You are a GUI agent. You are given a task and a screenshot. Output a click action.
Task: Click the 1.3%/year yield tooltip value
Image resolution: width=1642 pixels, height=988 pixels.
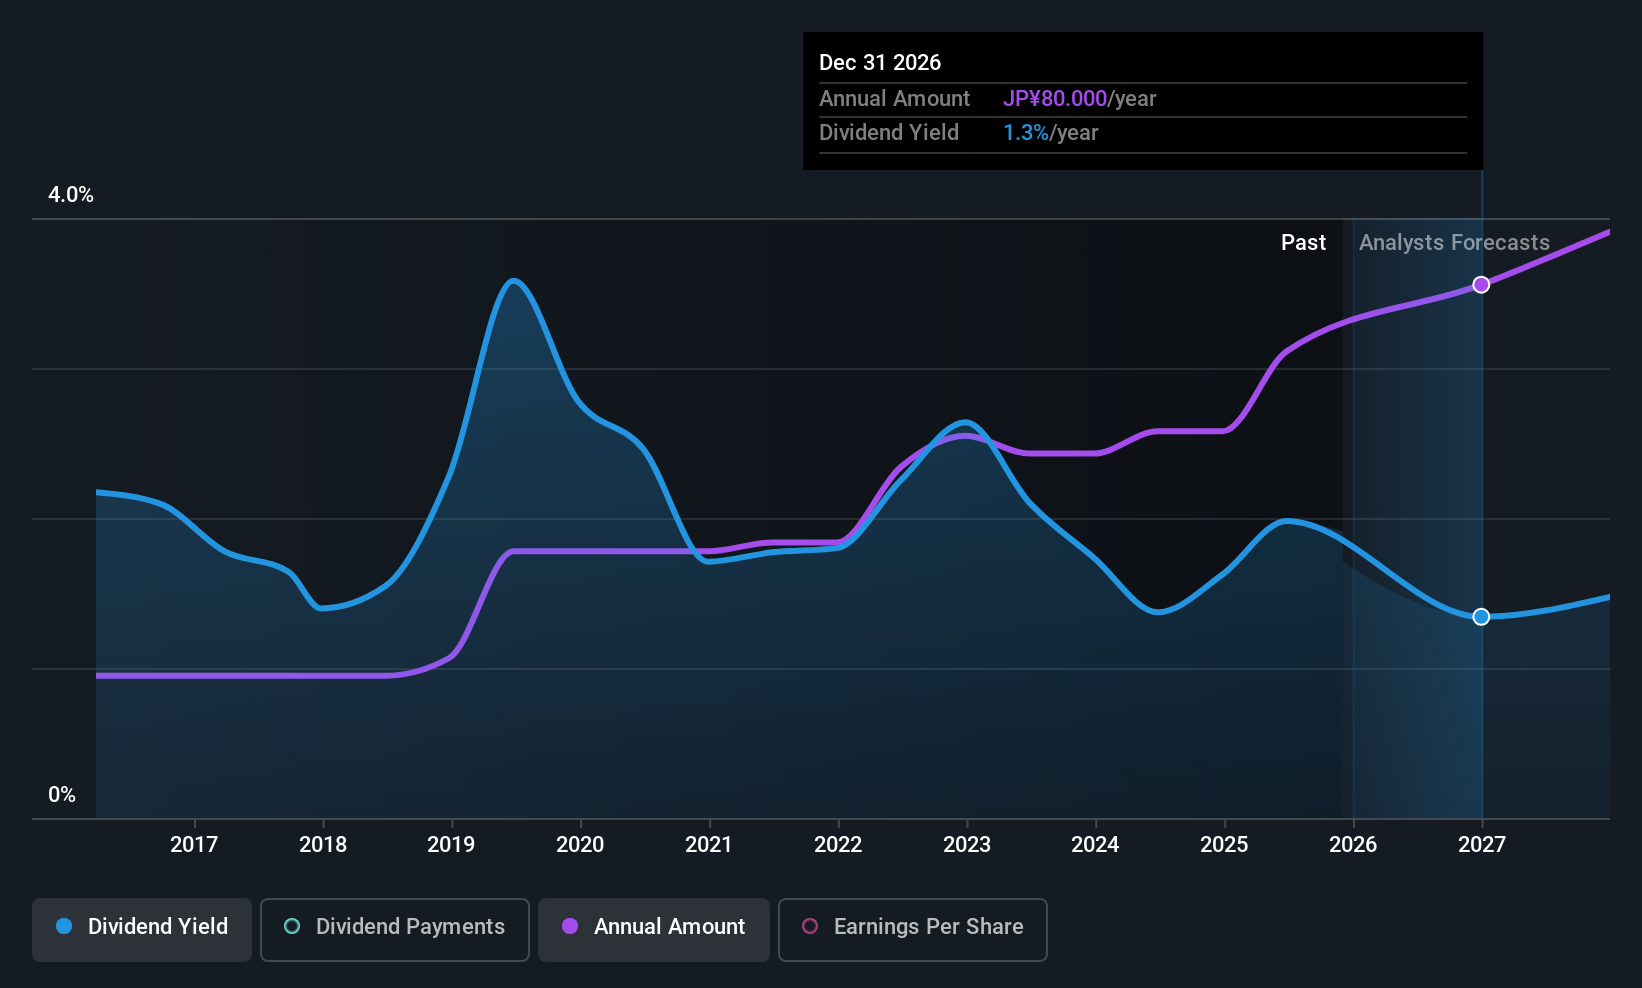[x=1050, y=133]
